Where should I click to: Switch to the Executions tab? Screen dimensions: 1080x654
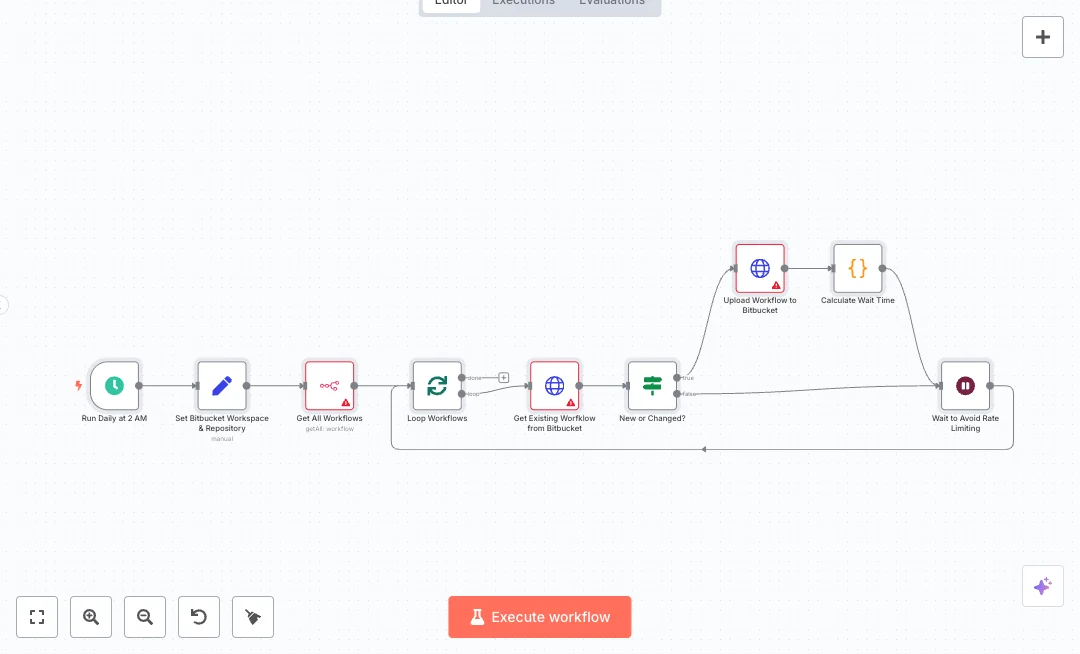[x=523, y=3]
